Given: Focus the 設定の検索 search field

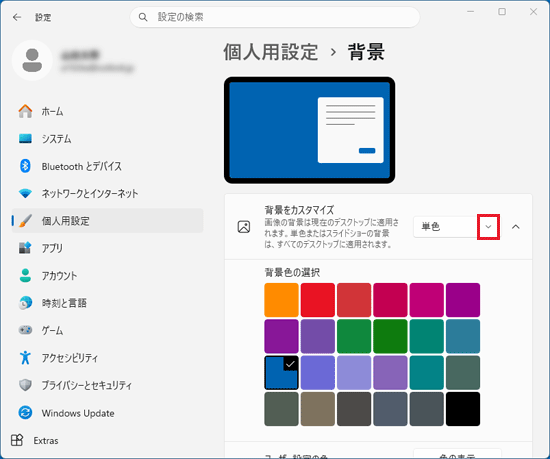Looking at the screenshot, I should click(275, 17).
